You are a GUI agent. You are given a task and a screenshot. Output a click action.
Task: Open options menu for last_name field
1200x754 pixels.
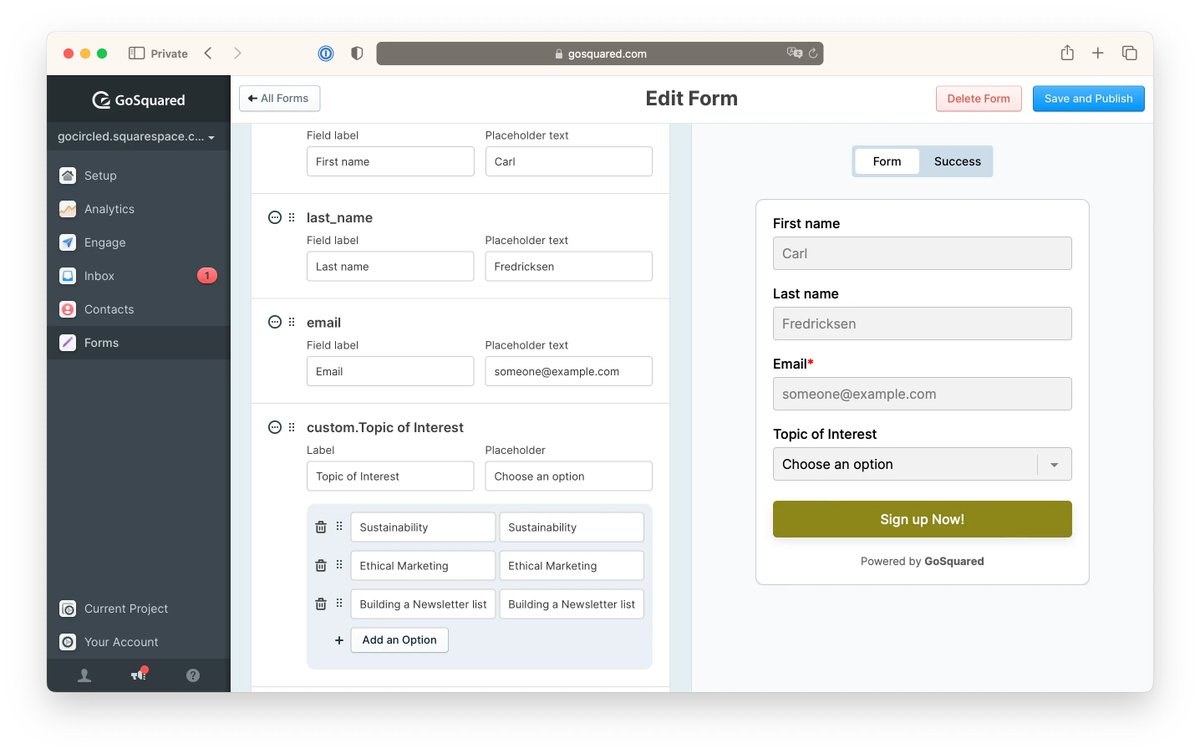(x=275, y=217)
